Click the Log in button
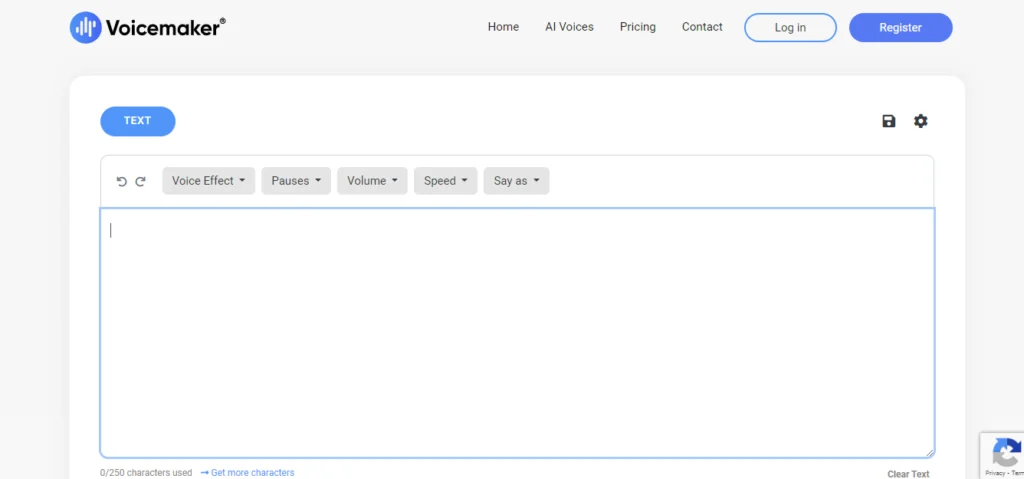 790,28
